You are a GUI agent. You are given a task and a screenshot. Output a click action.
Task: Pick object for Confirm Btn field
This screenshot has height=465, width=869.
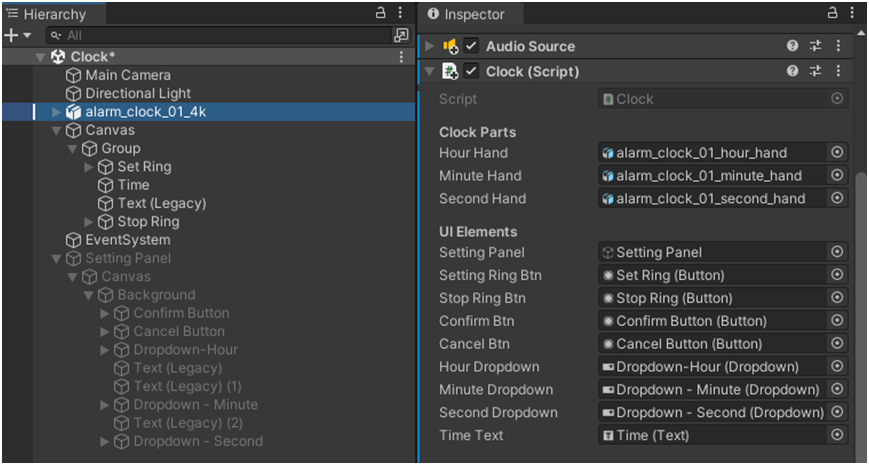pyautogui.click(x=837, y=320)
